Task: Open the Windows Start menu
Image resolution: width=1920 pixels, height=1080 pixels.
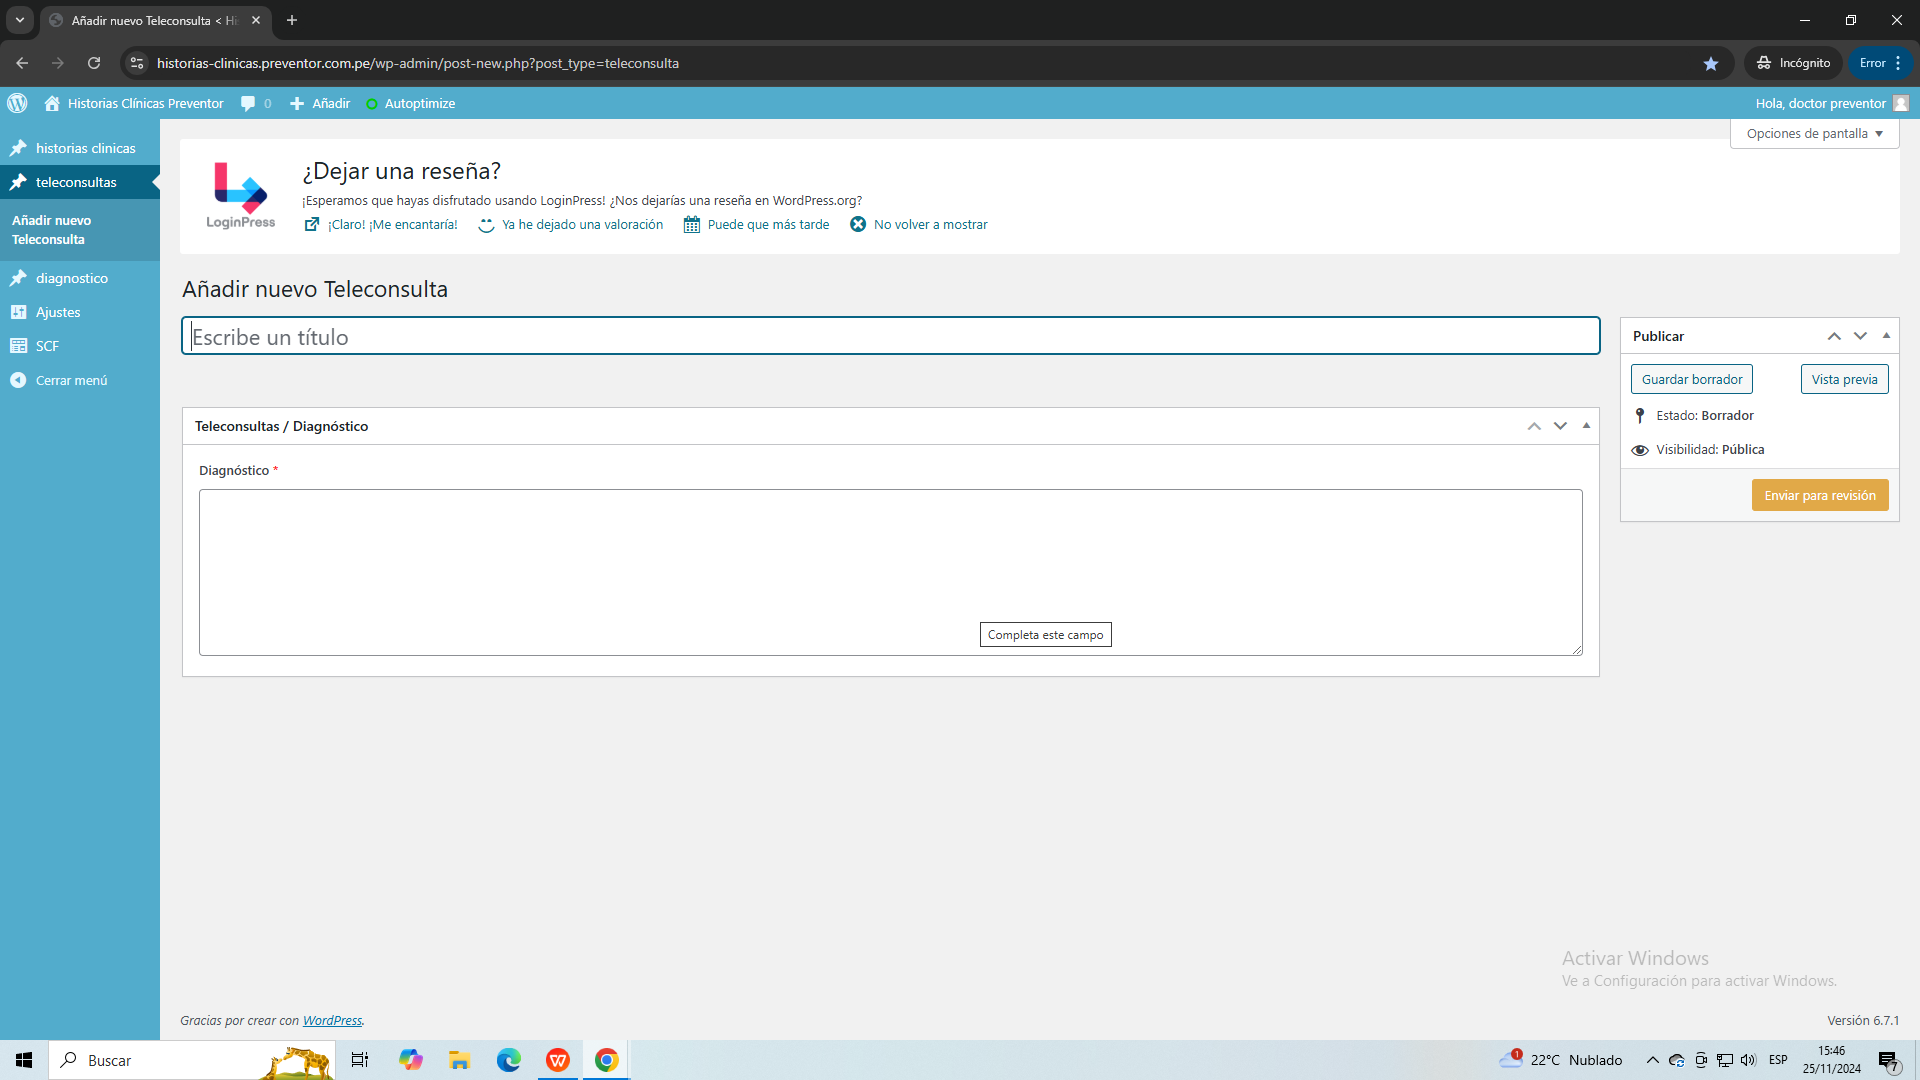Action: click(24, 1060)
